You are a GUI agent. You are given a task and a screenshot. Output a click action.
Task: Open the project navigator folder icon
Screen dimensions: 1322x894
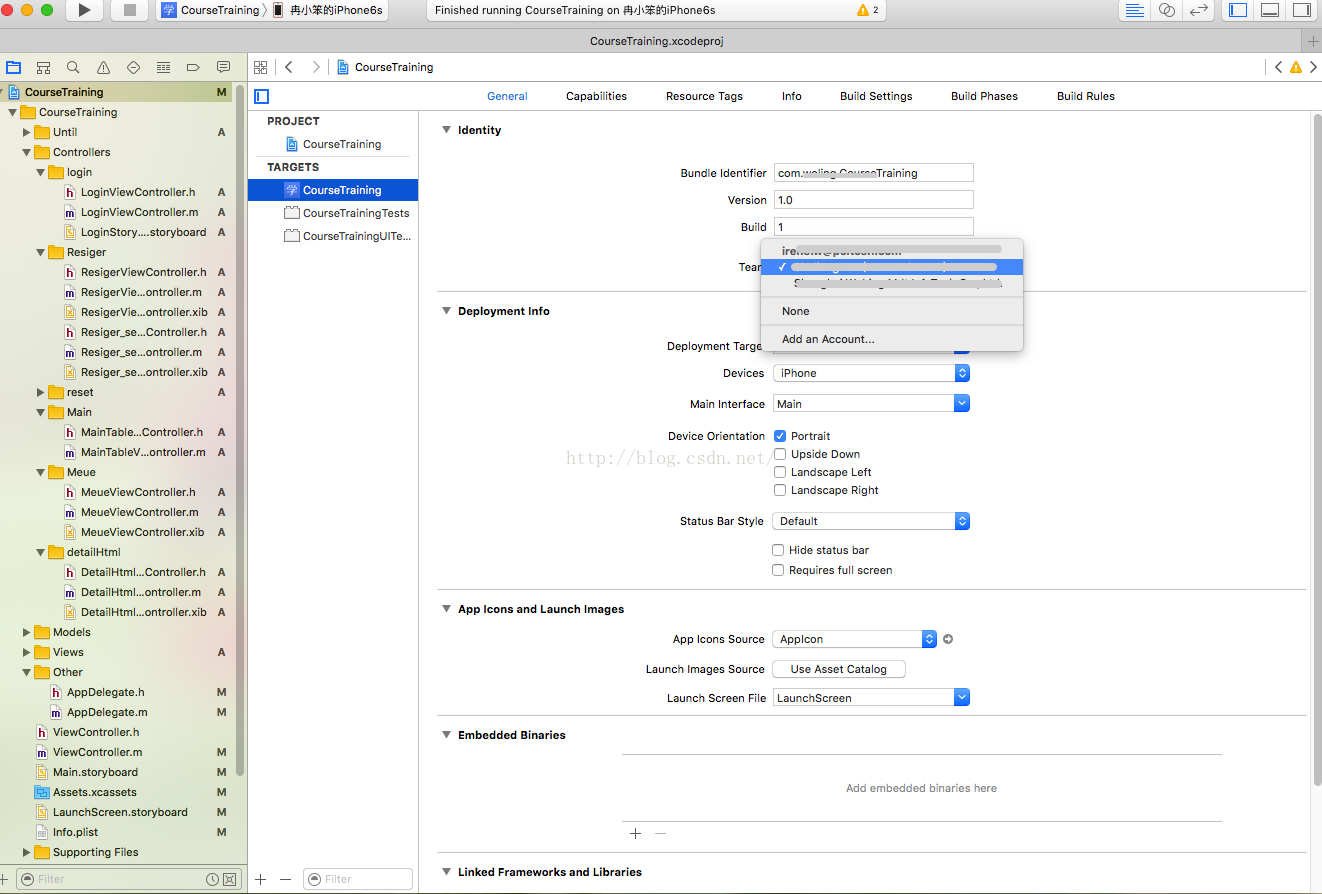[x=14, y=67]
